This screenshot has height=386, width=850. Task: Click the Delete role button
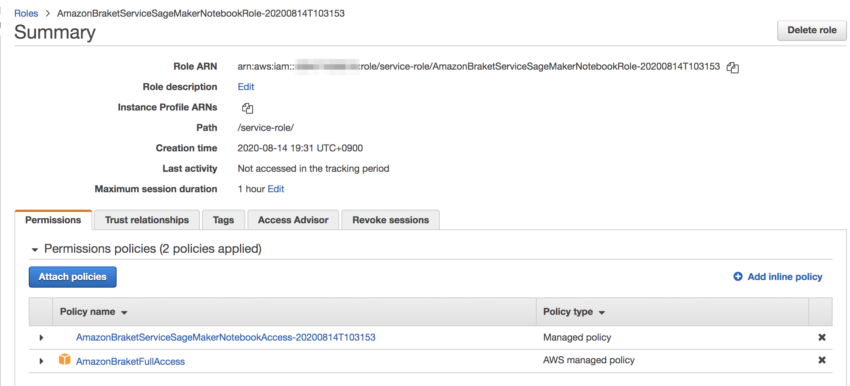(x=812, y=30)
